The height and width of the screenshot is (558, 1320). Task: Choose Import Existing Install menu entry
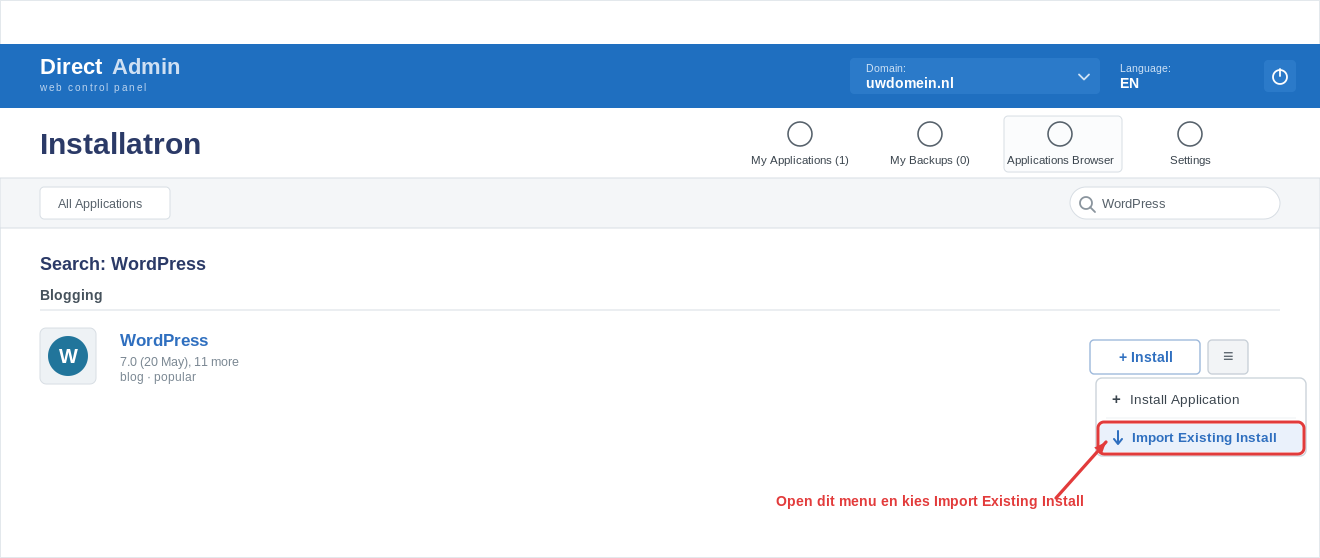[x=1201, y=438]
